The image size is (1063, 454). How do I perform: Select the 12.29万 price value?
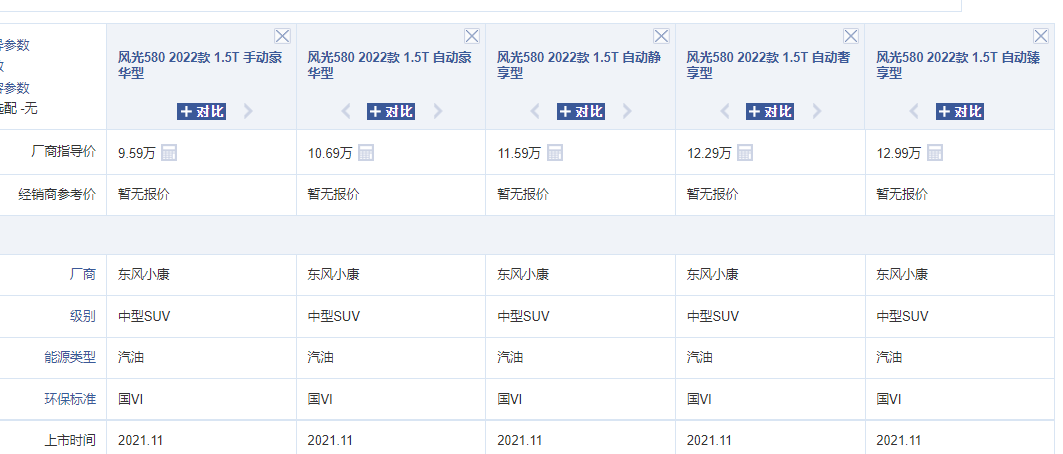pyautogui.click(x=709, y=153)
